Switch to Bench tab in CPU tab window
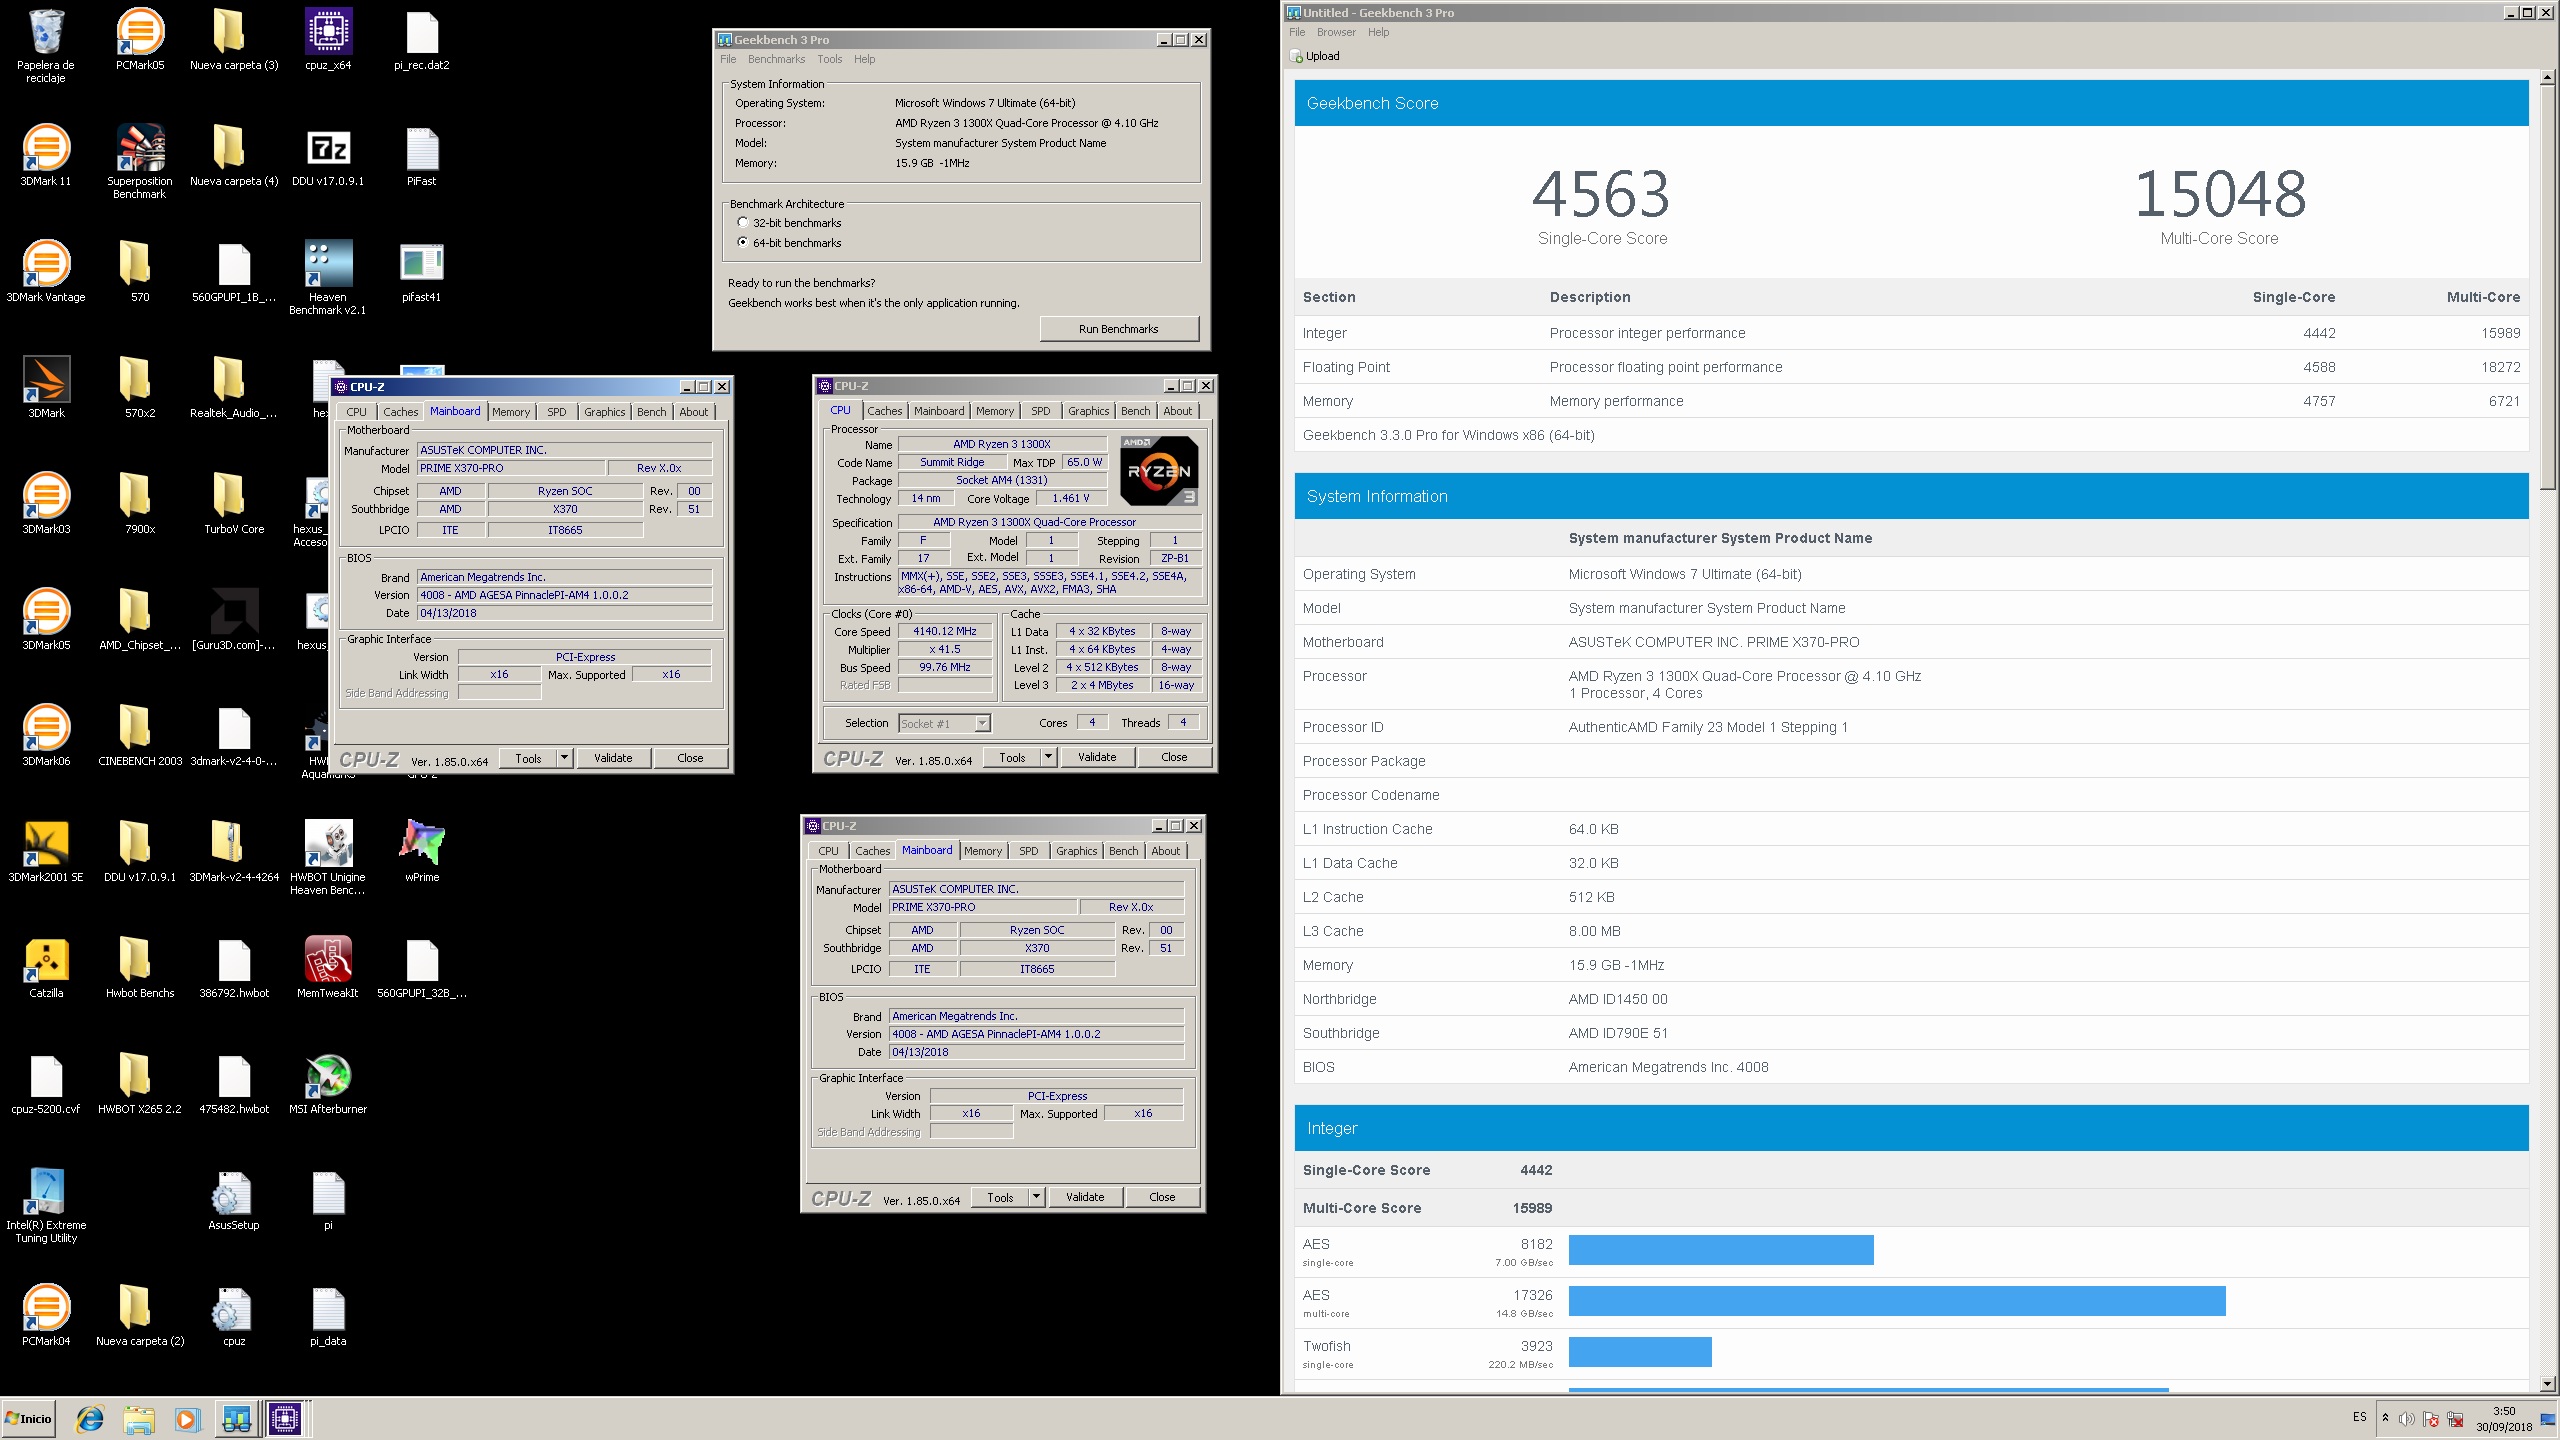Screen dimensions: 2560x1440 coord(1135,411)
